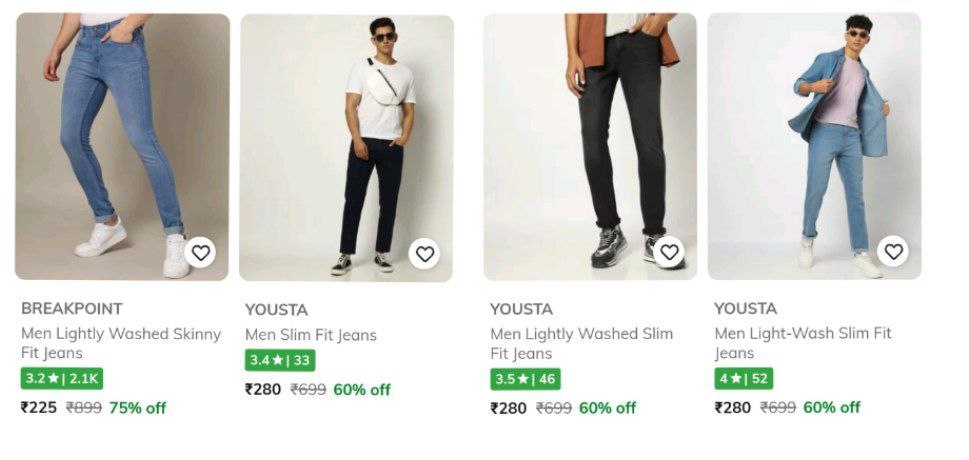Click the BREAKPOINT brand name

click(x=72, y=308)
